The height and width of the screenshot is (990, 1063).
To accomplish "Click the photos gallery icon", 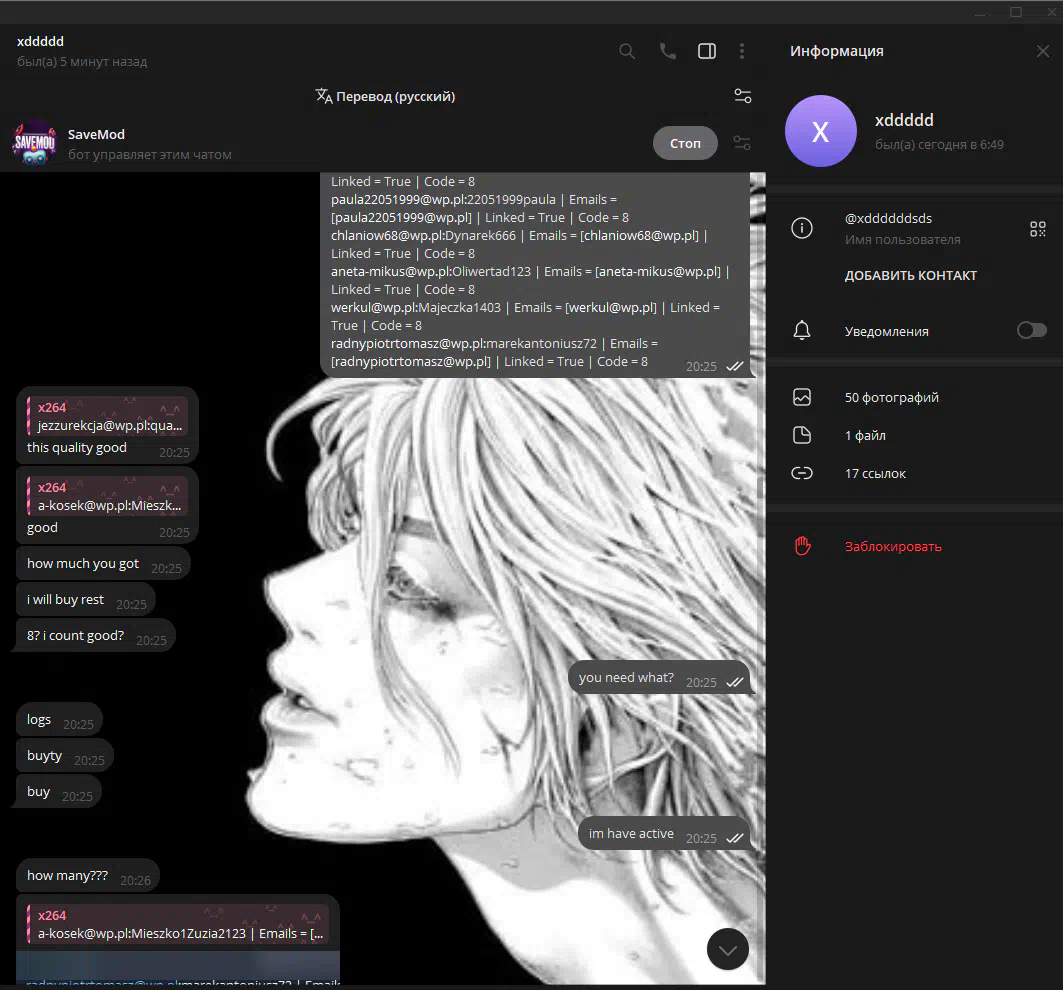I will pyautogui.click(x=802, y=397).
